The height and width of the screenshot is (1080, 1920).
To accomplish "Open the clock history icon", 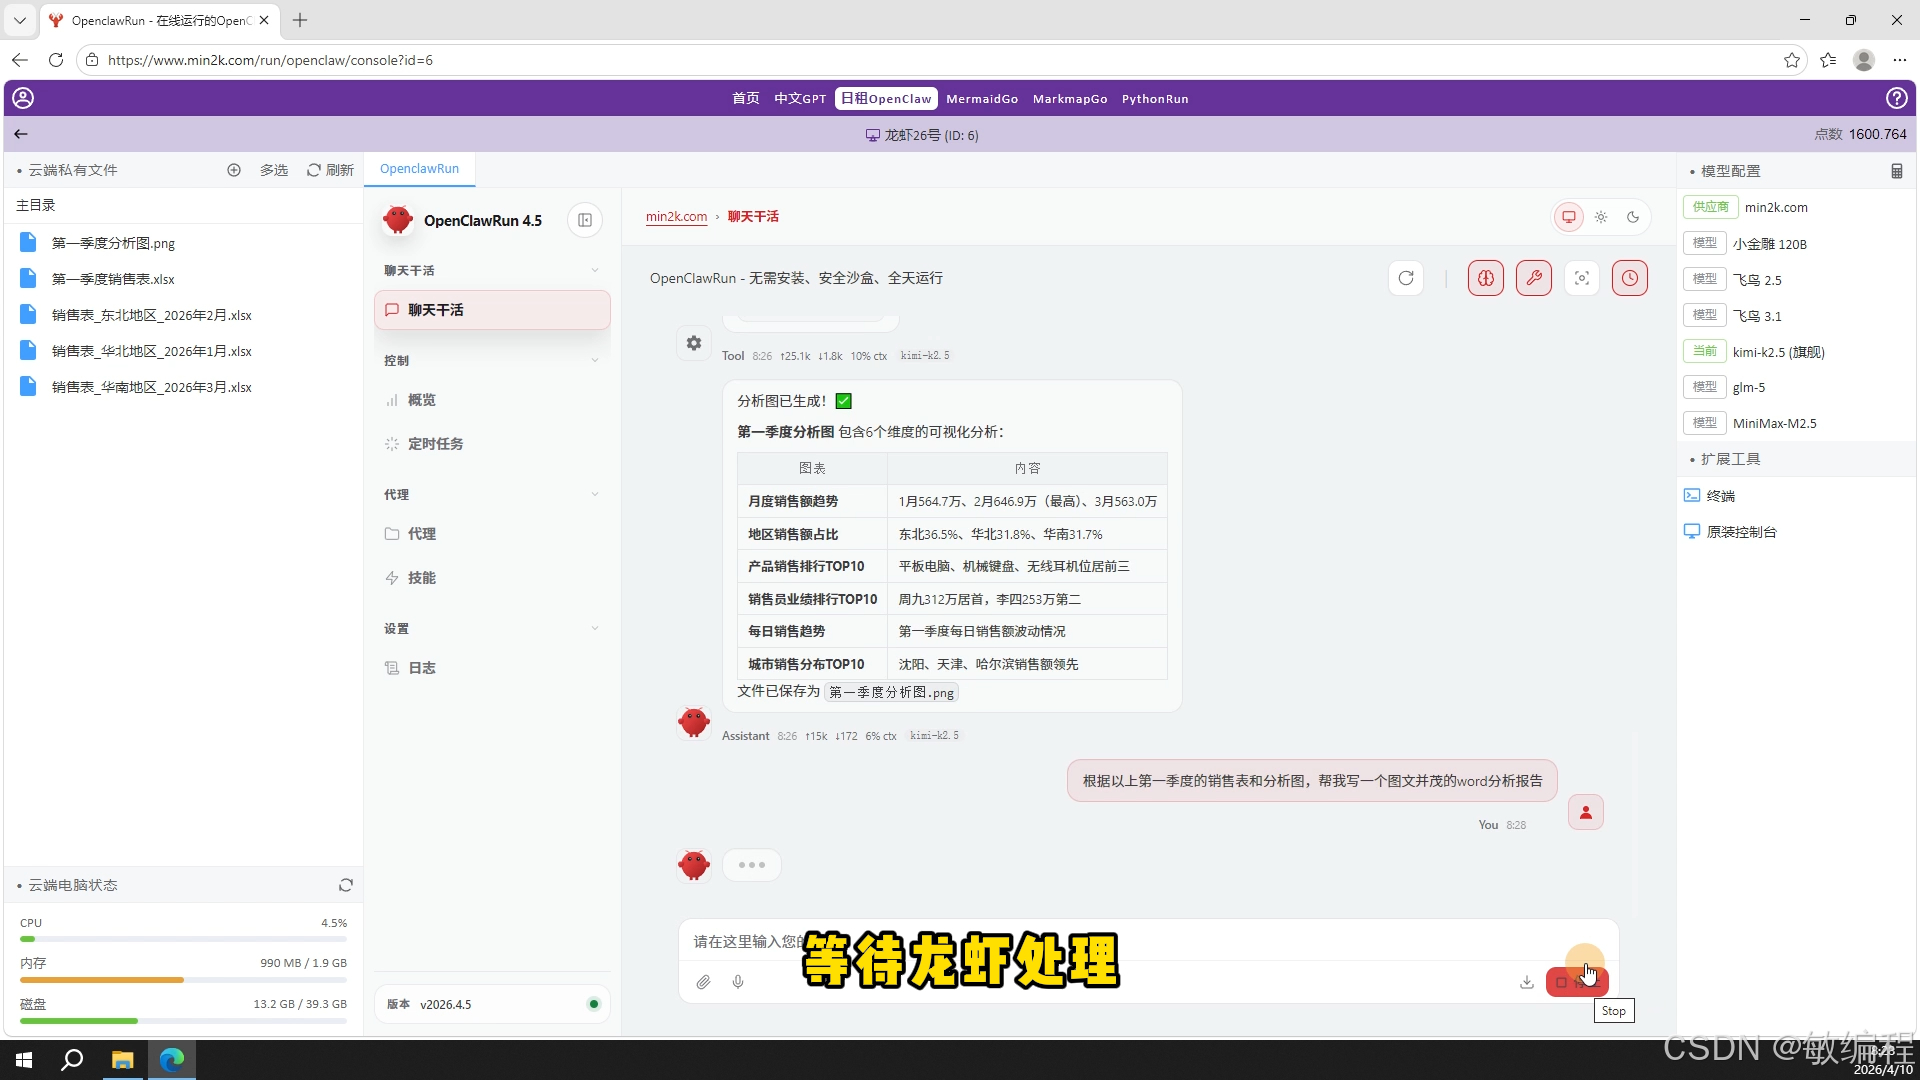I will [x=1630, y=278].
